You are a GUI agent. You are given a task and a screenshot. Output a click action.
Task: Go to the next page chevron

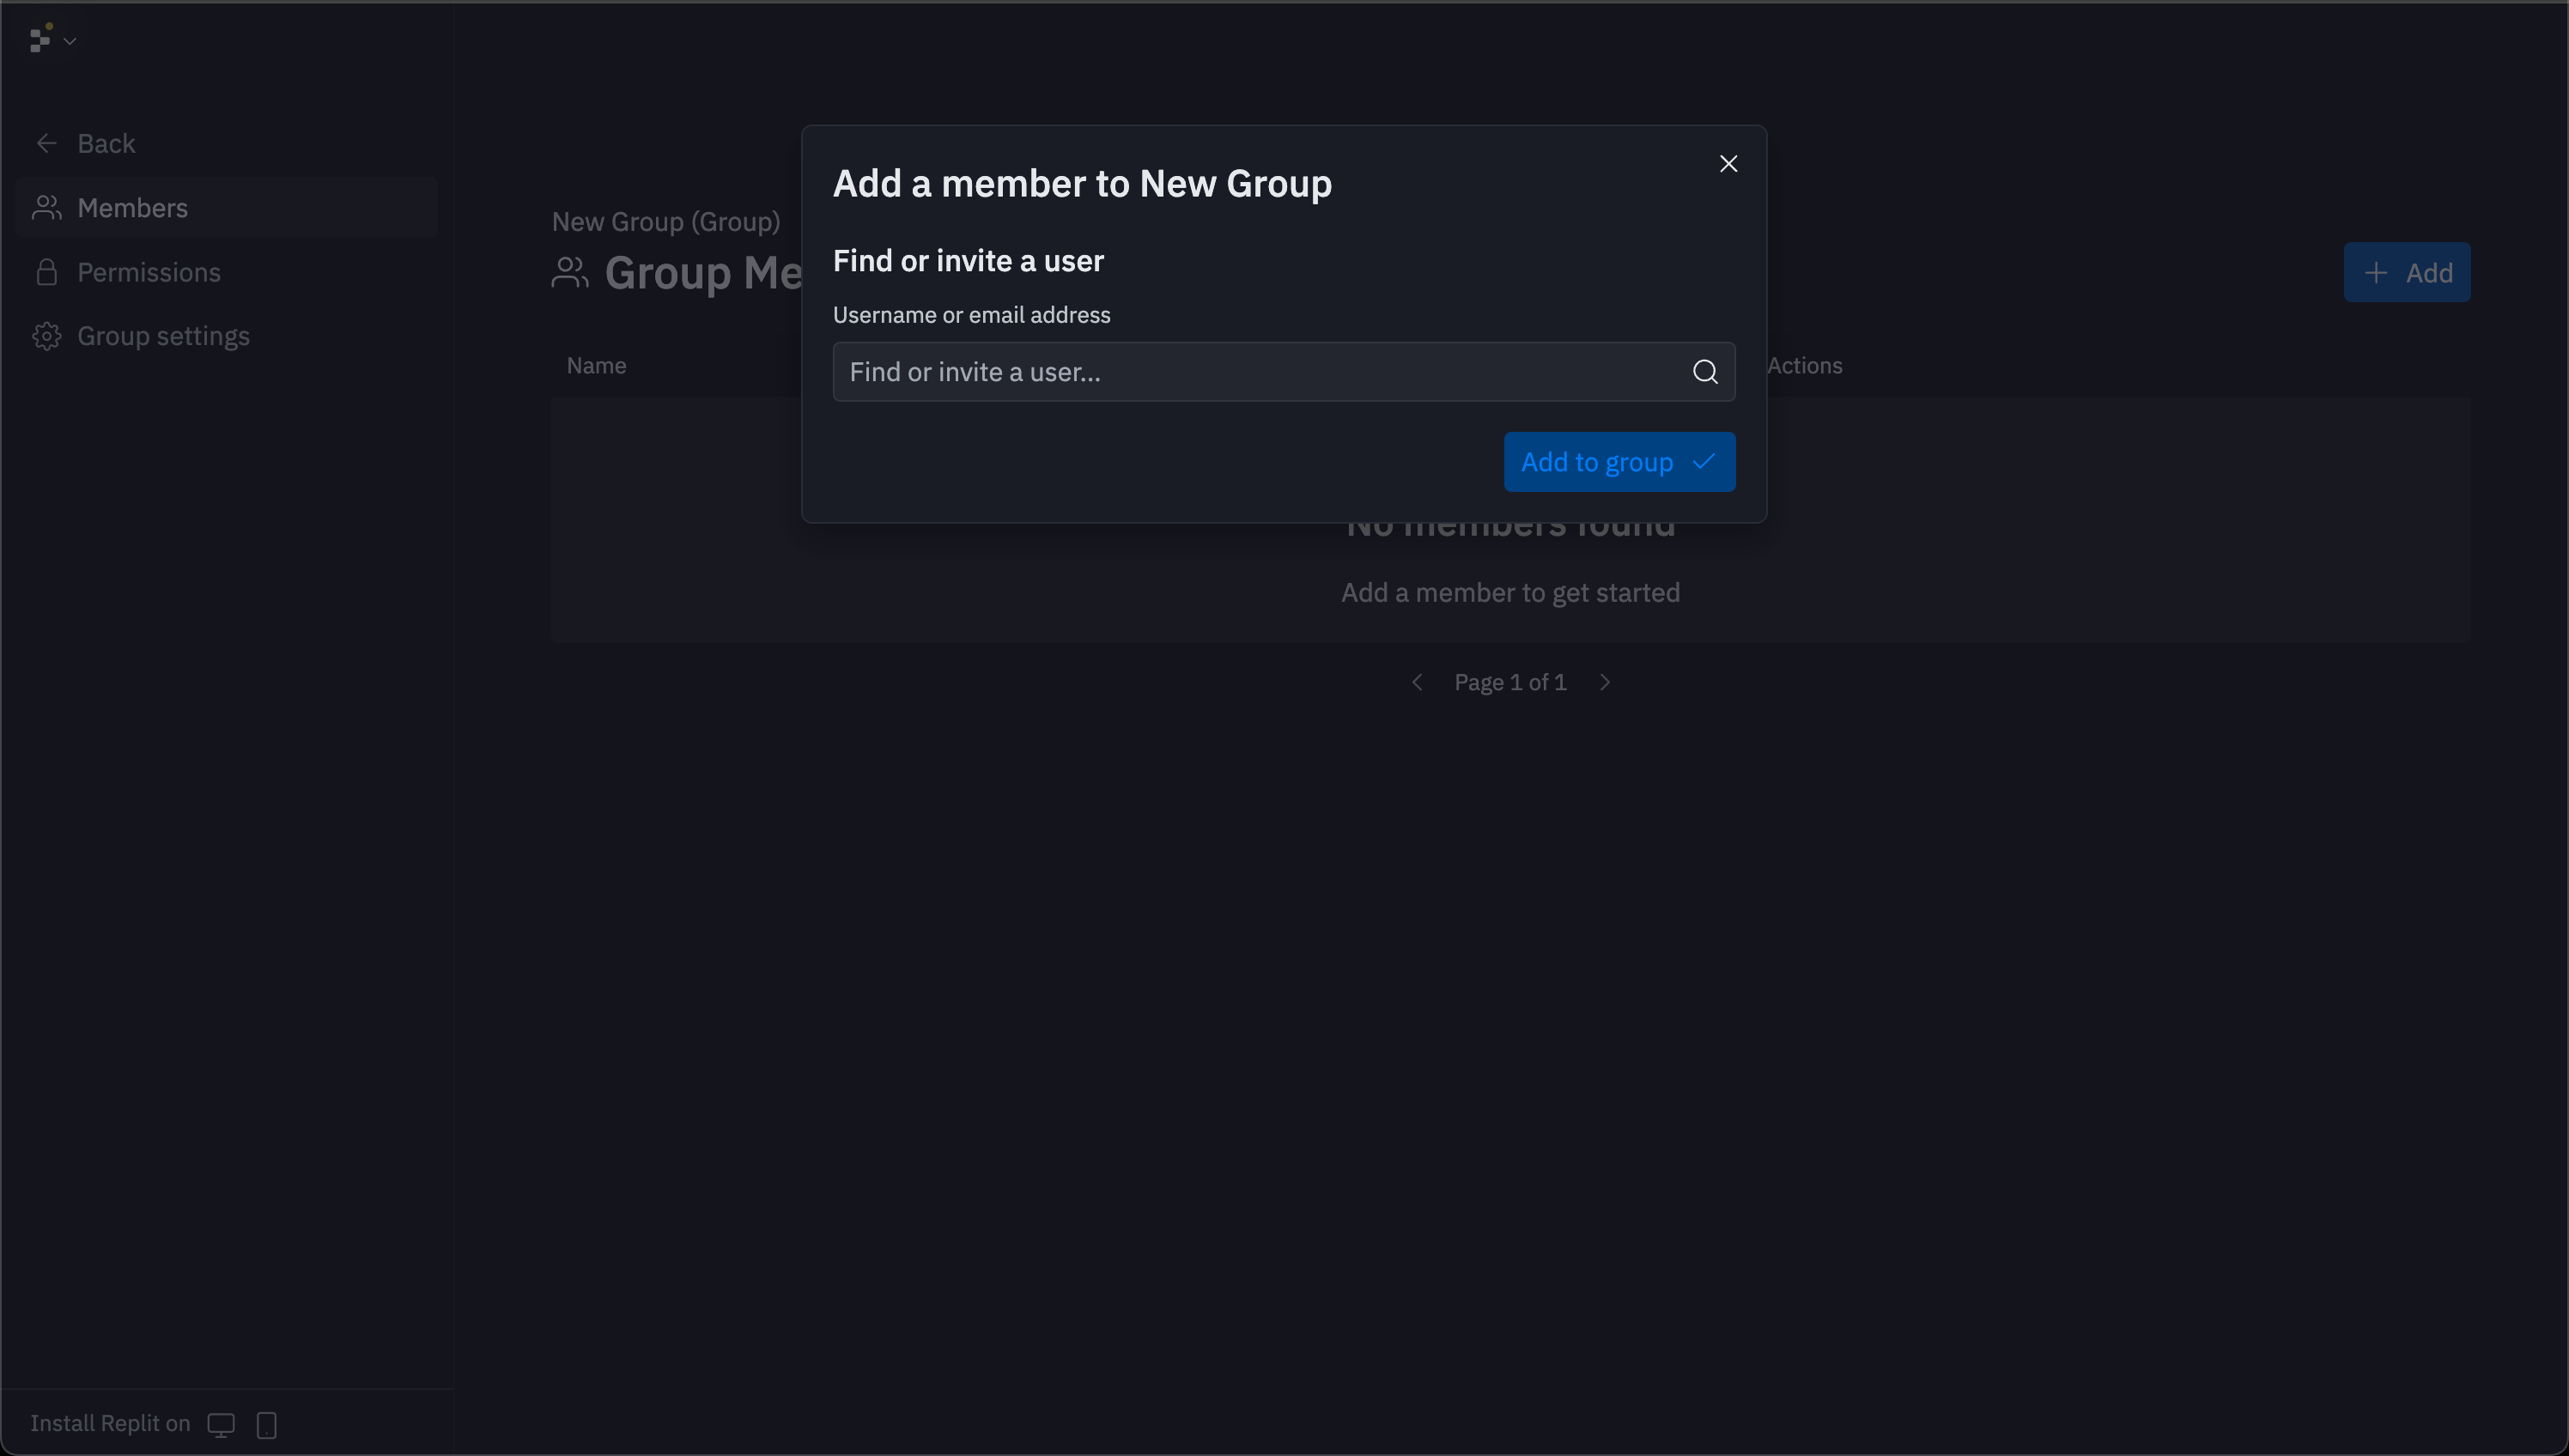click(1605, 682)
